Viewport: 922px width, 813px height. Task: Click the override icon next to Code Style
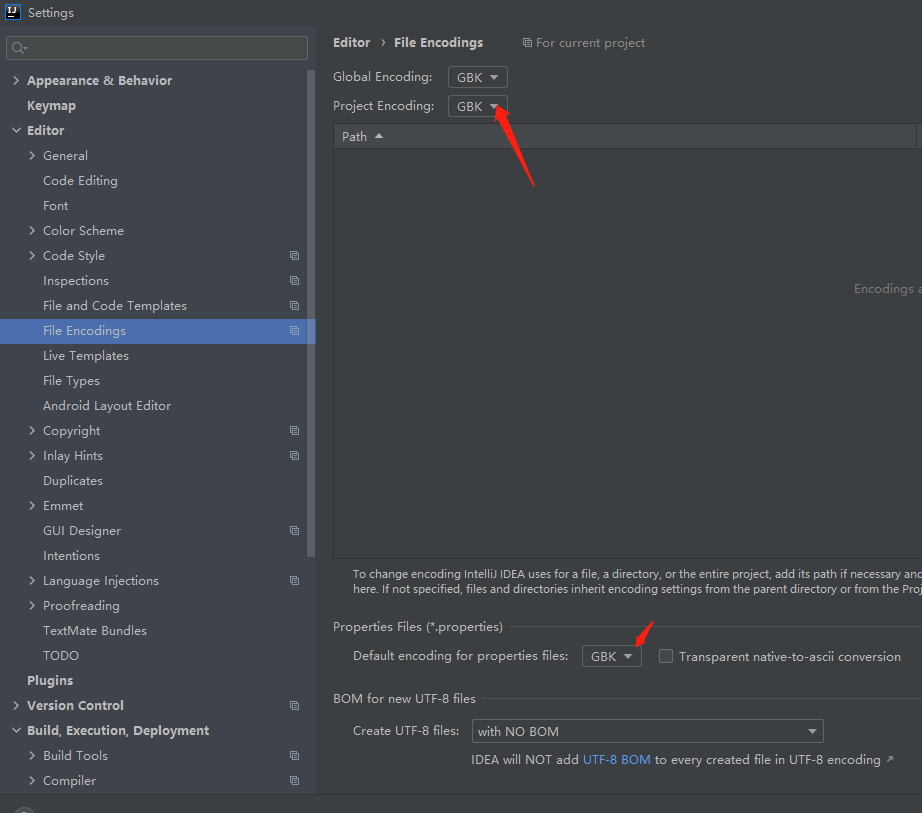tap(295, 255)
